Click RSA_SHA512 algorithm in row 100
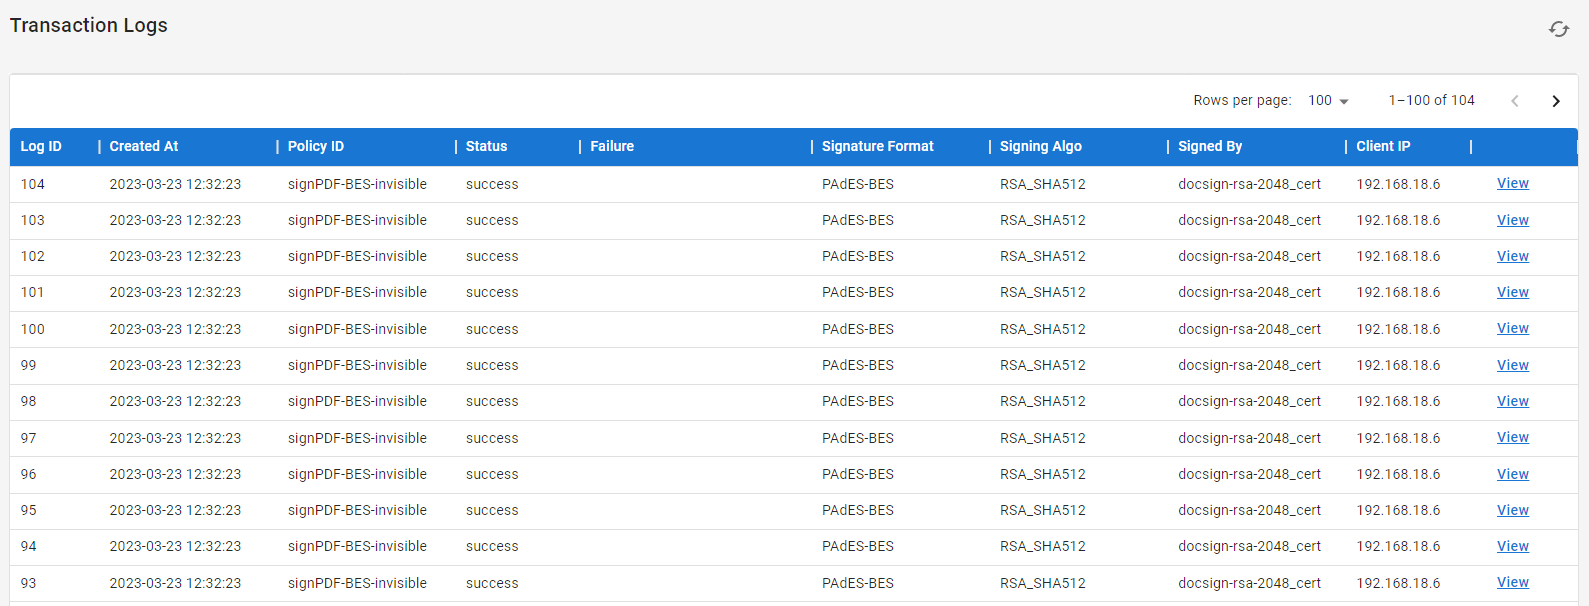 [x=1043, y=329]
